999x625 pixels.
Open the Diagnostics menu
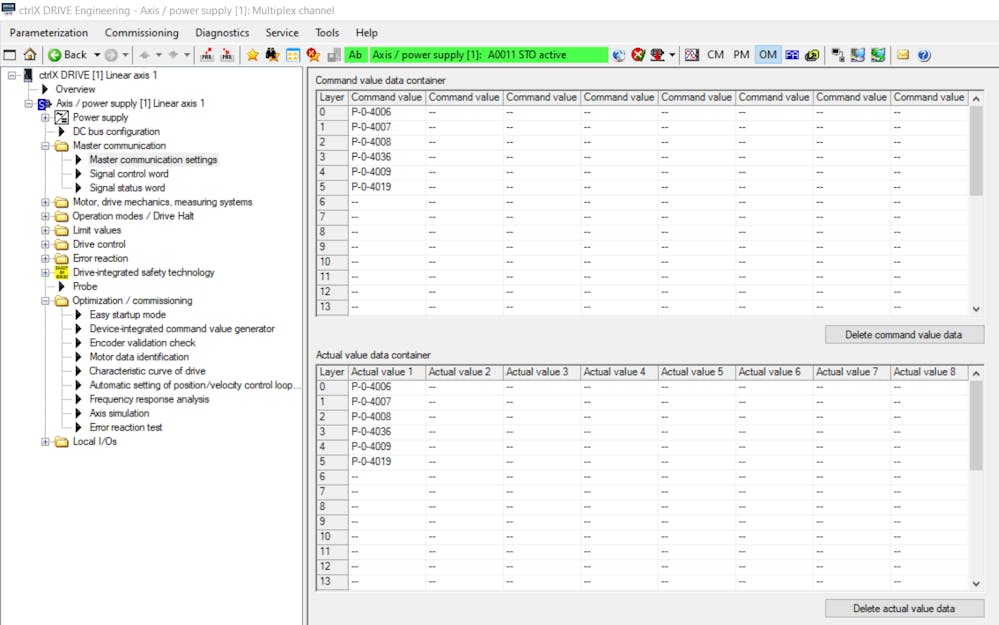pyautogui.click(x=222, y=33)
